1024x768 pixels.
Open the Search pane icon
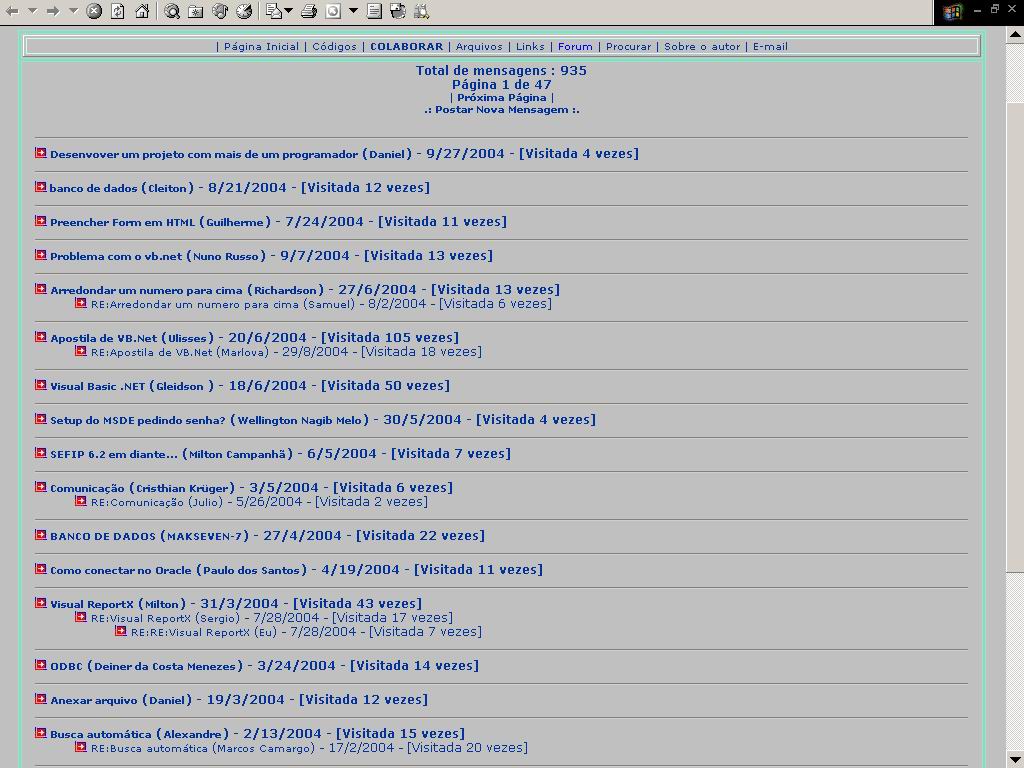[172, 11]
